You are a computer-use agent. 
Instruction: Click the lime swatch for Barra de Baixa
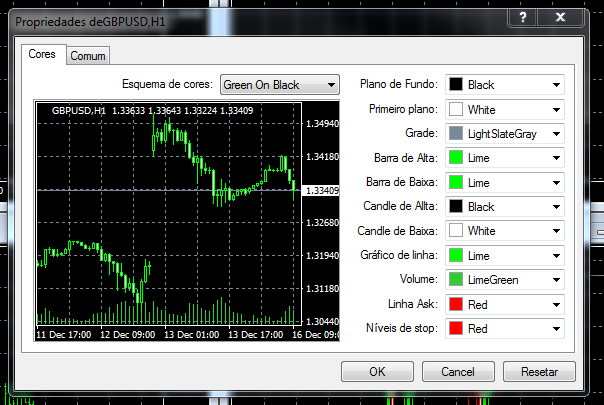[x=456, y=182]
